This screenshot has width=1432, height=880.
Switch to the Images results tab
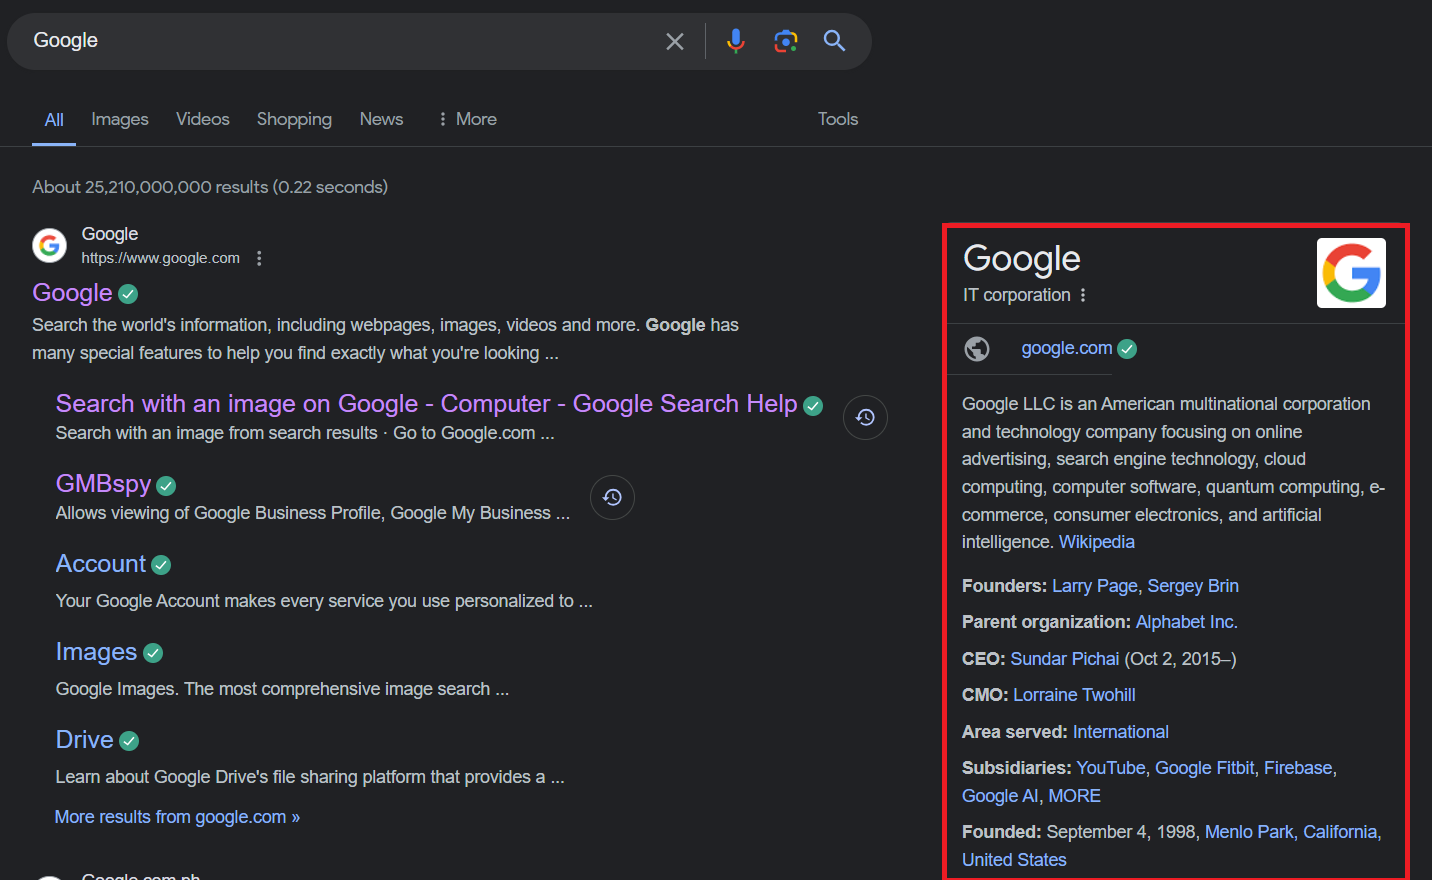coord(120,119)
